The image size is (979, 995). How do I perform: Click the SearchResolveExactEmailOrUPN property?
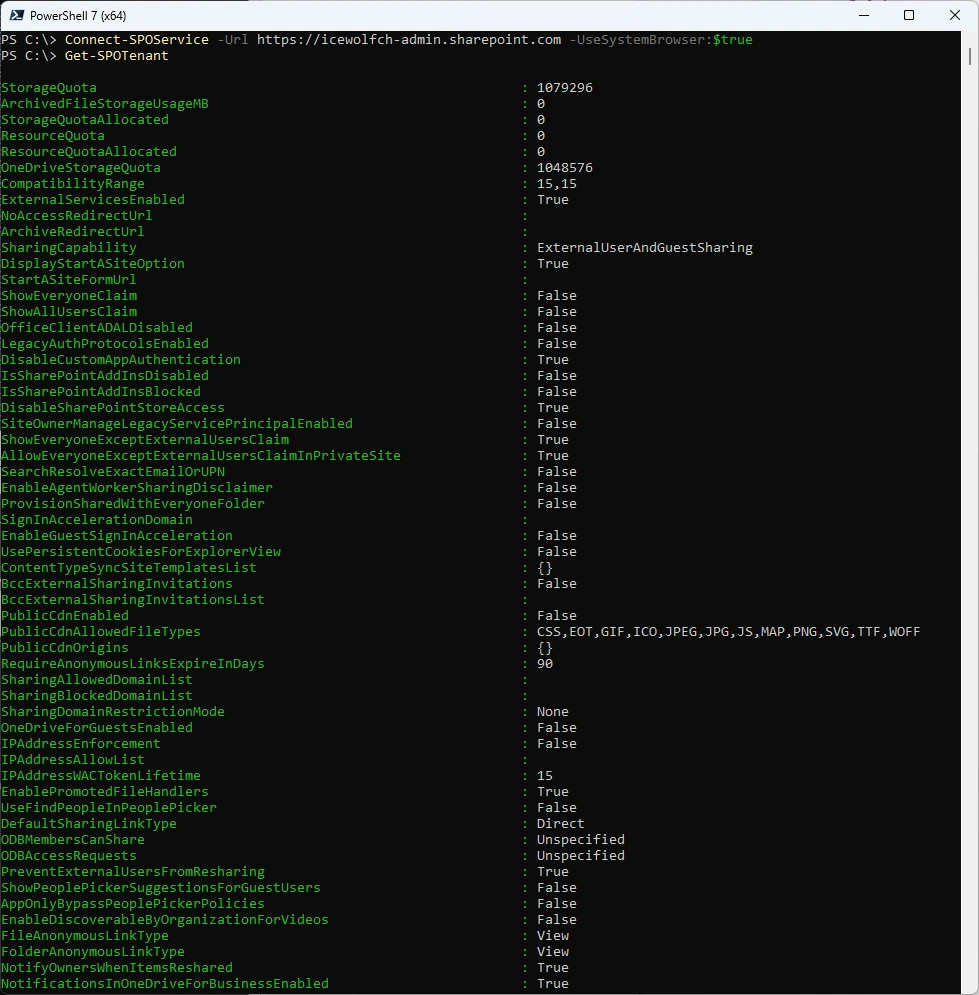(113, 471)
